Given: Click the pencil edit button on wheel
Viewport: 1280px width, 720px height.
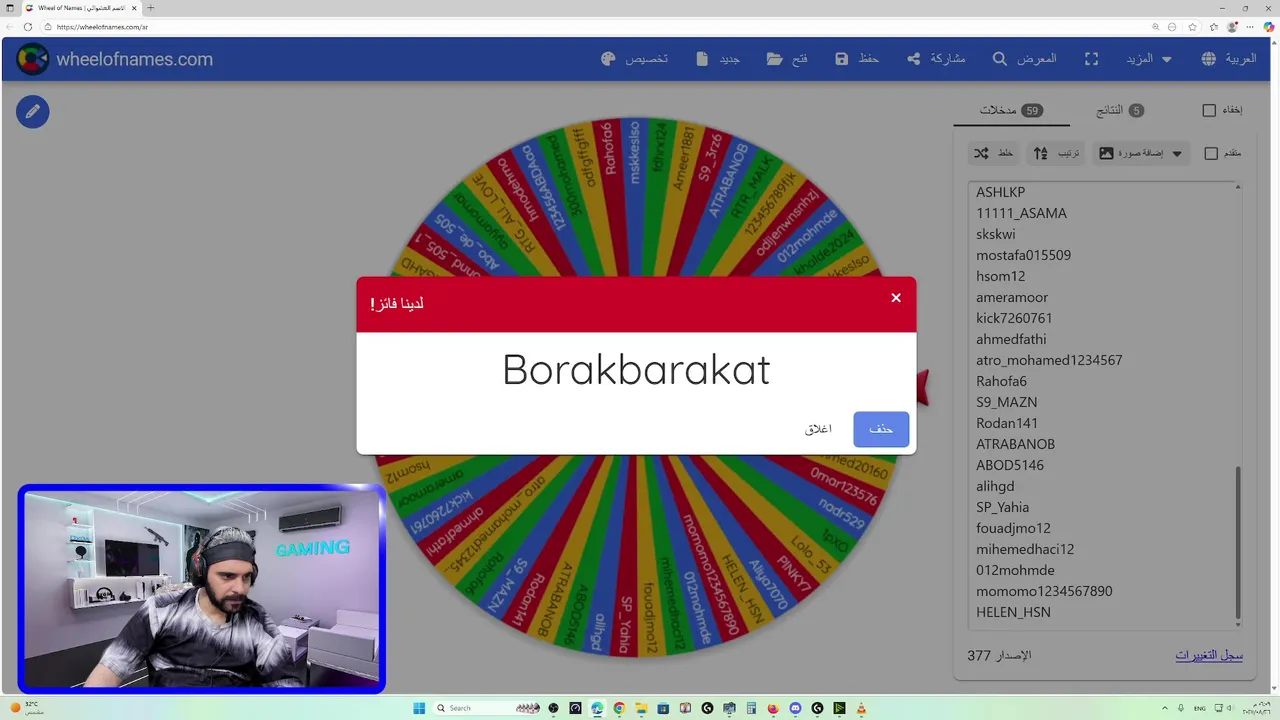Looking at the screenshot, I should (x=32, y=111).
